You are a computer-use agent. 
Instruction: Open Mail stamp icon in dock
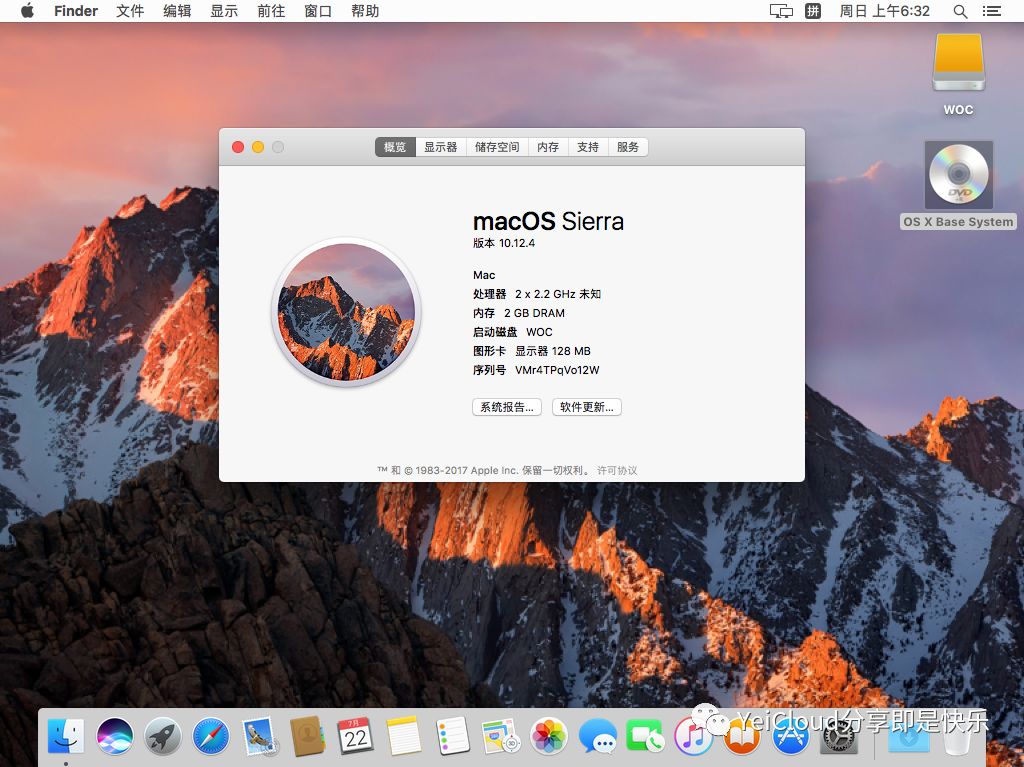(259, 736)
